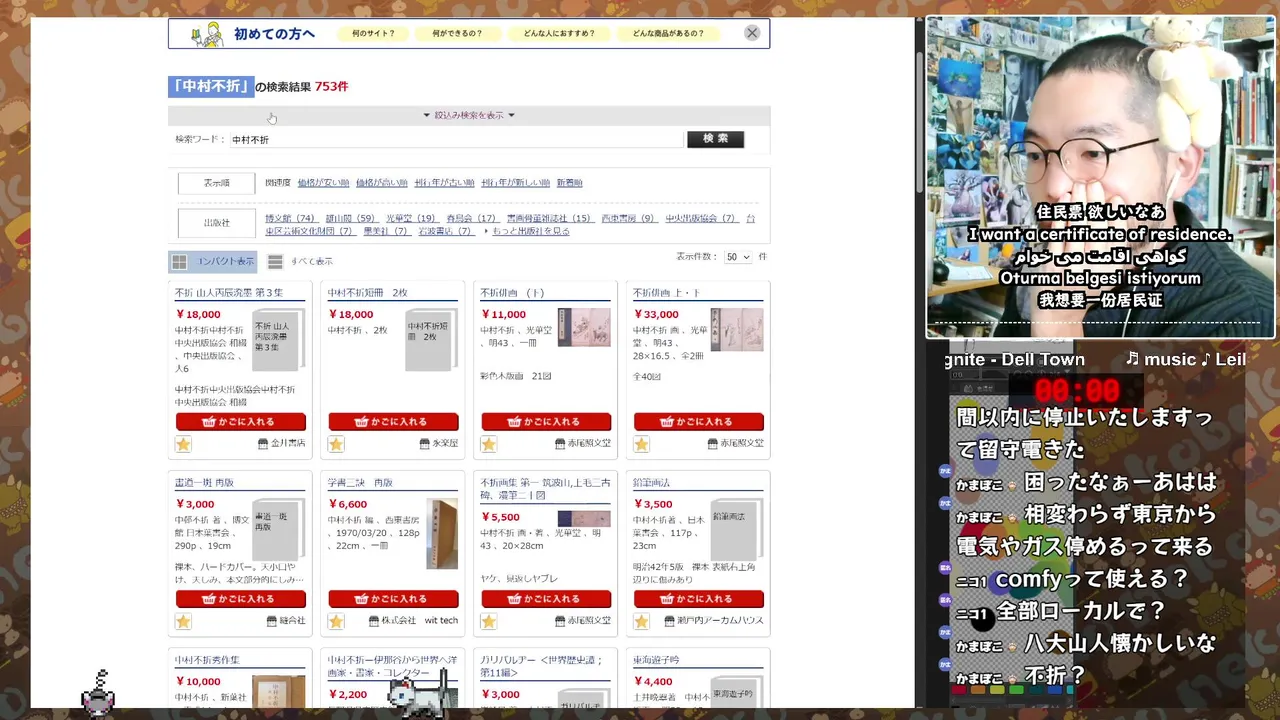Focus the 検索ワード input with 中村不折
This screenshot has width=1280, height=720.
pyautogui.click(x=456, y=140)
